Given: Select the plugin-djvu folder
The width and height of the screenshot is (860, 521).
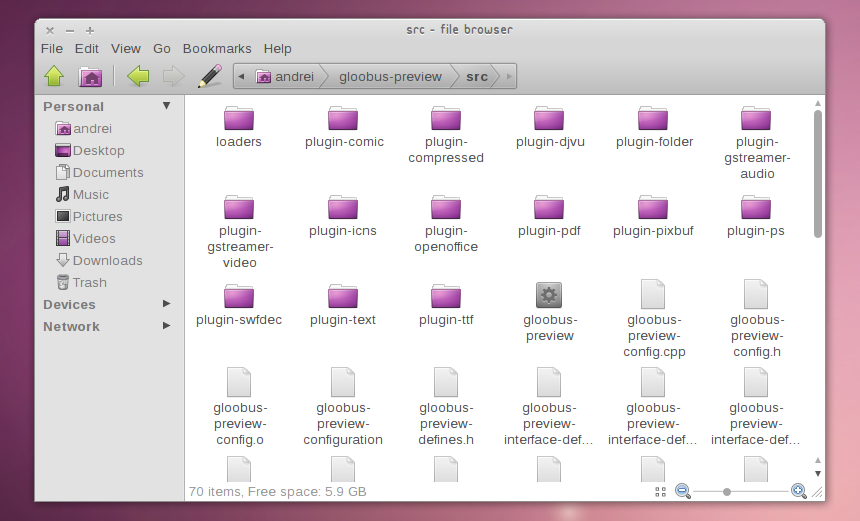Looking at the screenshot, I should [550, 128].
